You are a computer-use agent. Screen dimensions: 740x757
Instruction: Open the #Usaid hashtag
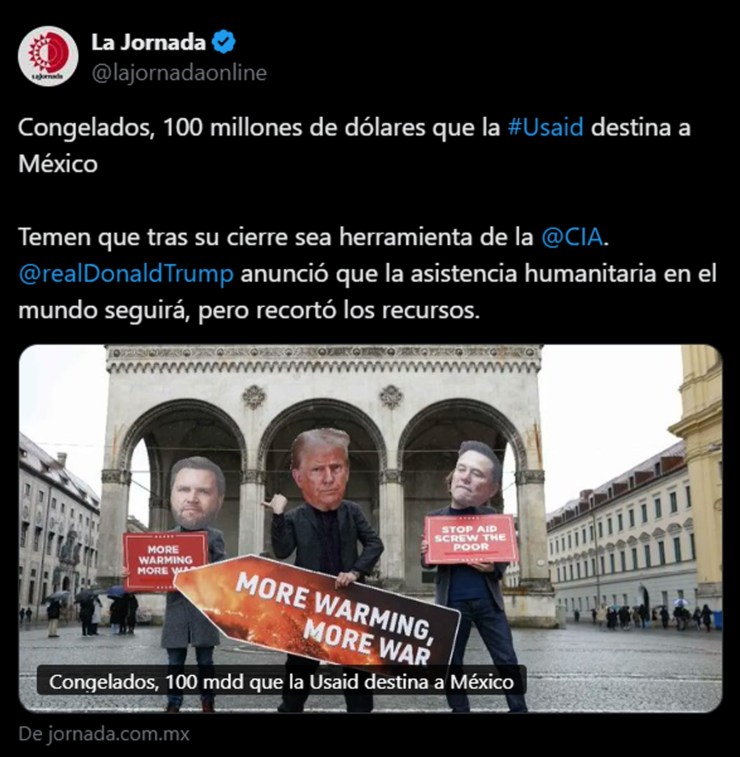coord(545,127)
